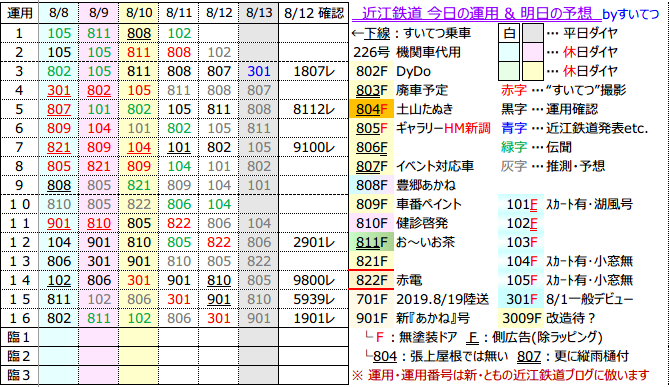669x387 pixels.
Task: Select the 臨3 row label
Action: (20, 375)
